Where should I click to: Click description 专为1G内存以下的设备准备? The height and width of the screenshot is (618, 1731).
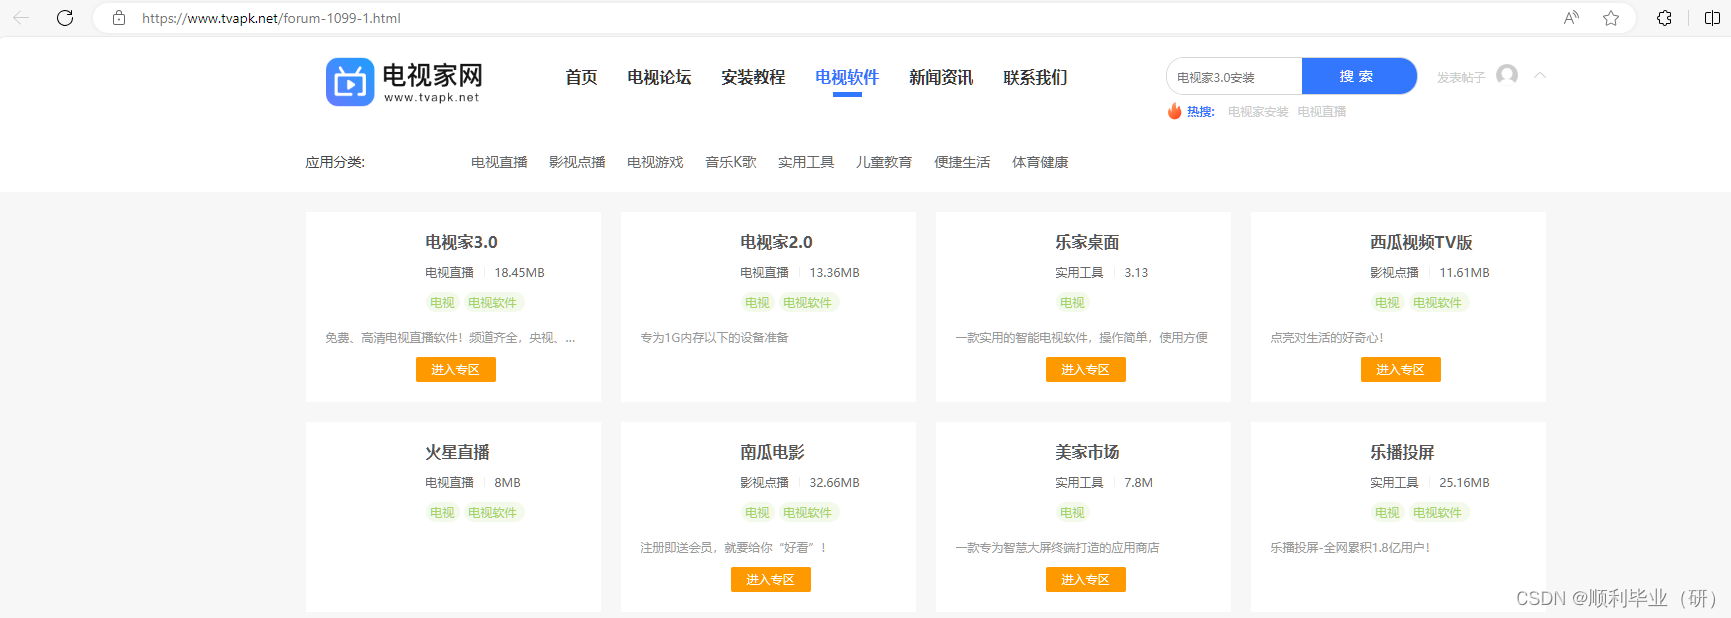[714, 338]
